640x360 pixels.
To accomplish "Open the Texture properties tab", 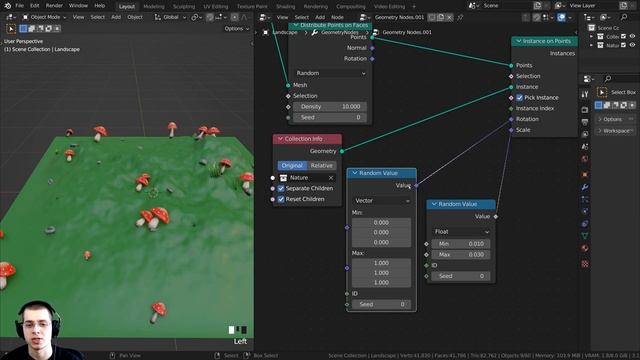I will pyautogui.click(x=584, y=264).
